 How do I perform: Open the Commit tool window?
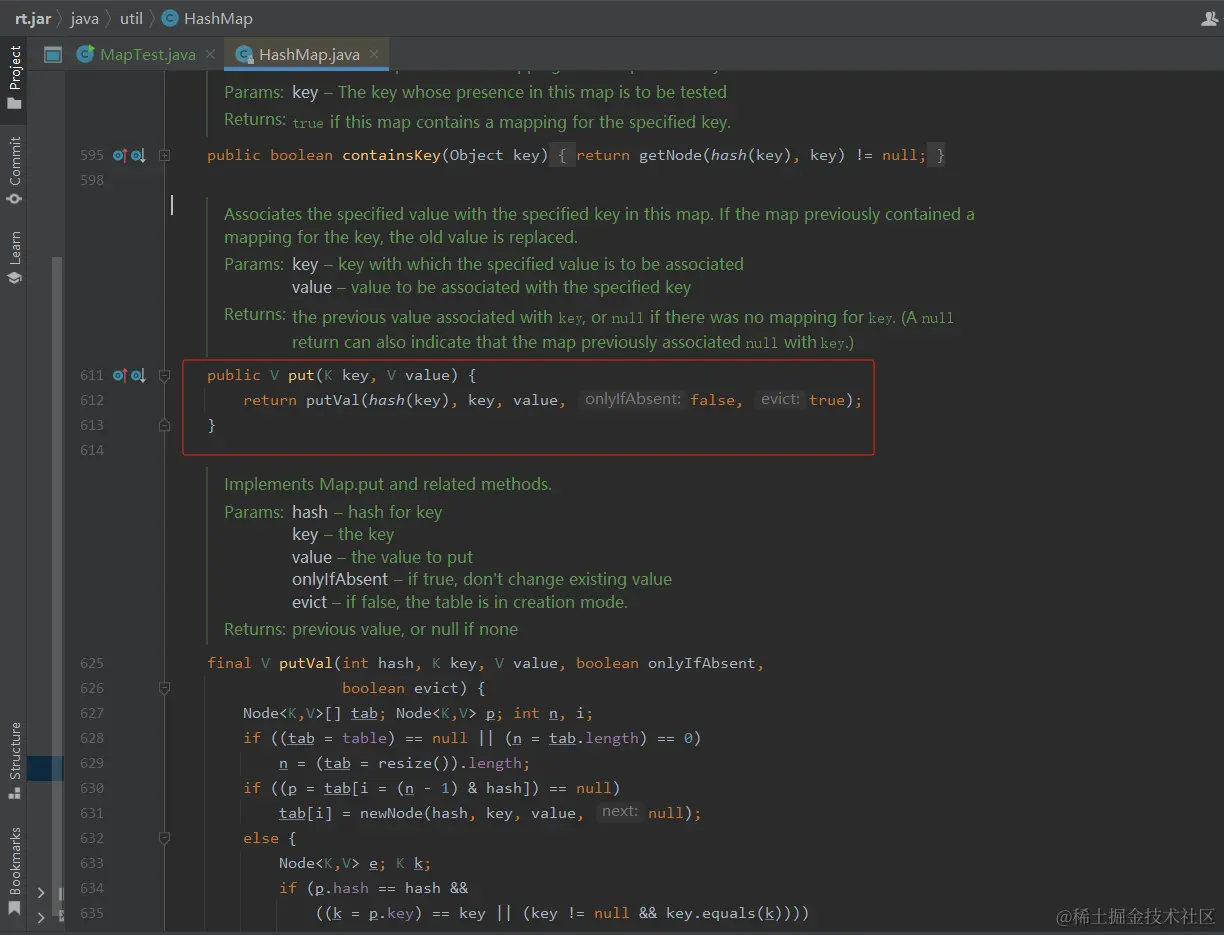[14, 171]
